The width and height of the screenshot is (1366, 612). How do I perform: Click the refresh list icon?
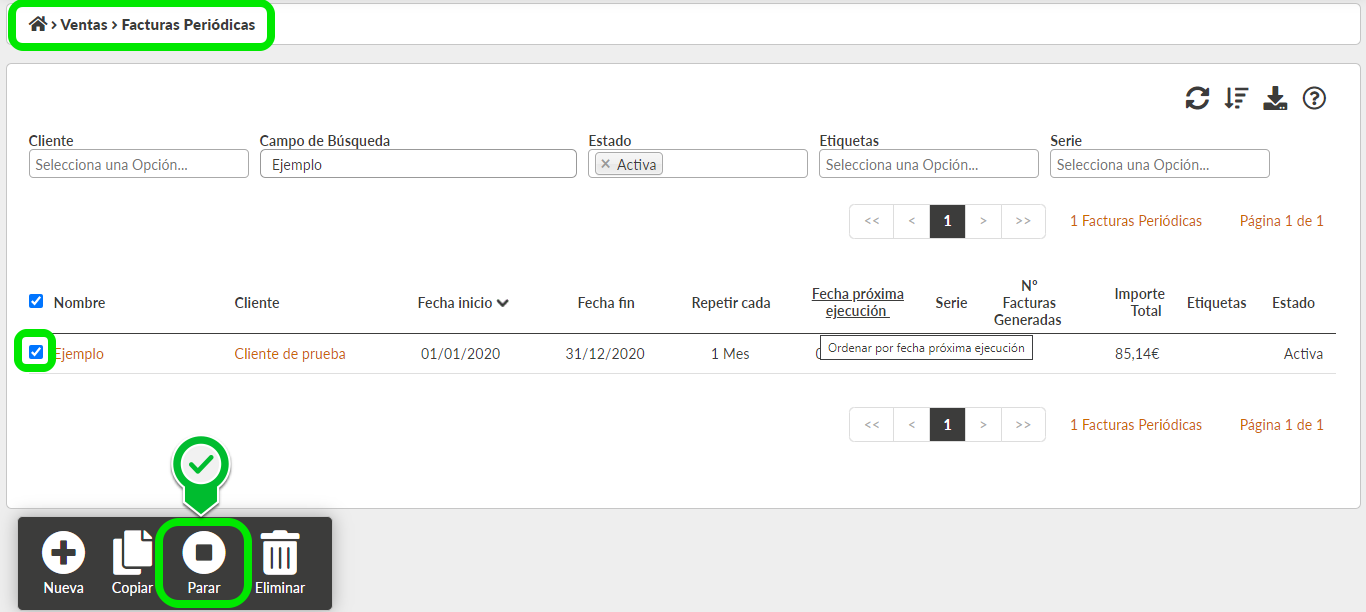tap(1197, 98)
